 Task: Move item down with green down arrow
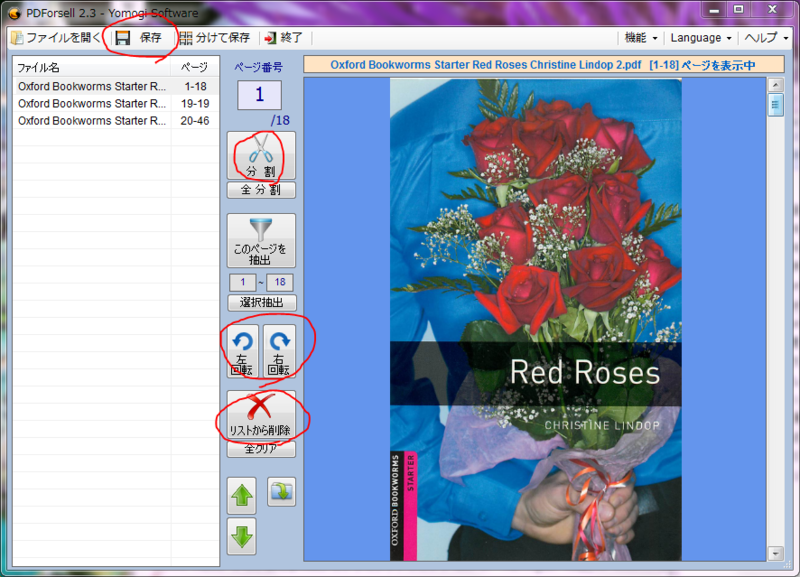coord(242,537)
